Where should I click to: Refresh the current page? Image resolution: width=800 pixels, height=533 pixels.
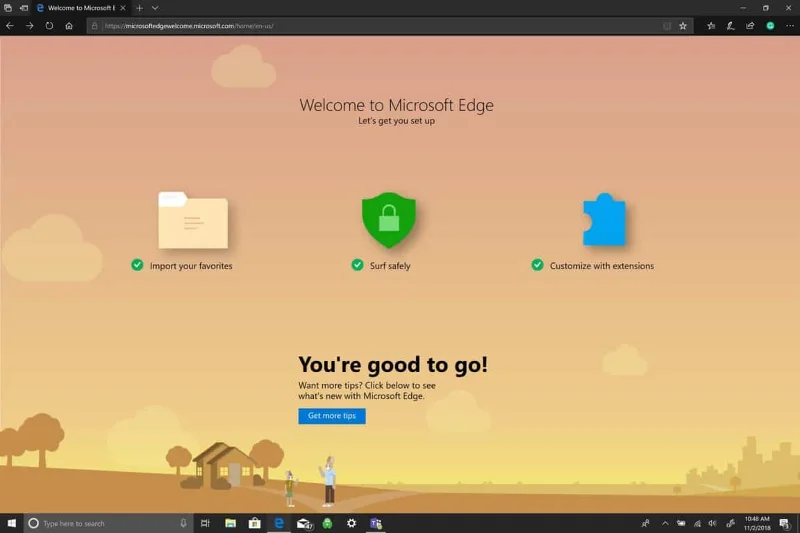tap(49, 26)
